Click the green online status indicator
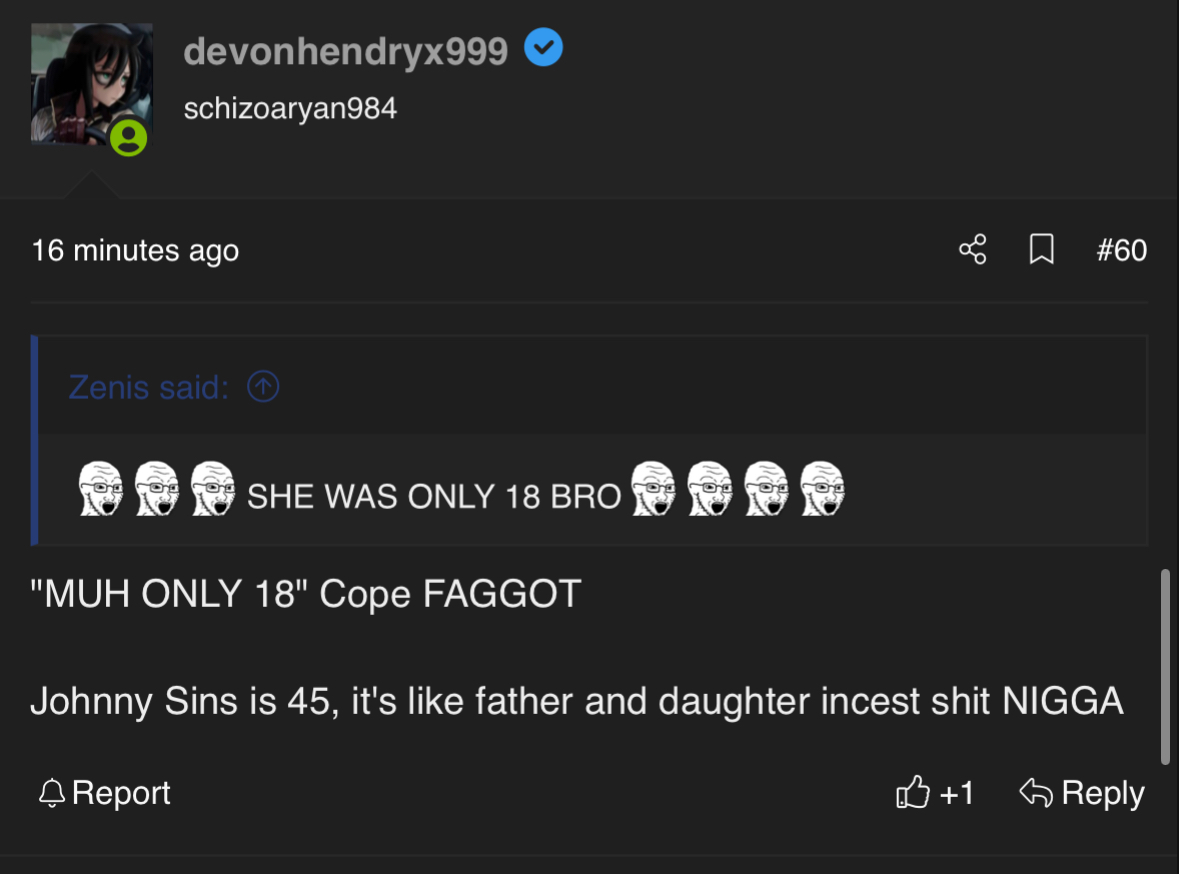Image resolution: width=1179 pixels, height=874 pixels. pyautogui.click(x=128, y=138)
